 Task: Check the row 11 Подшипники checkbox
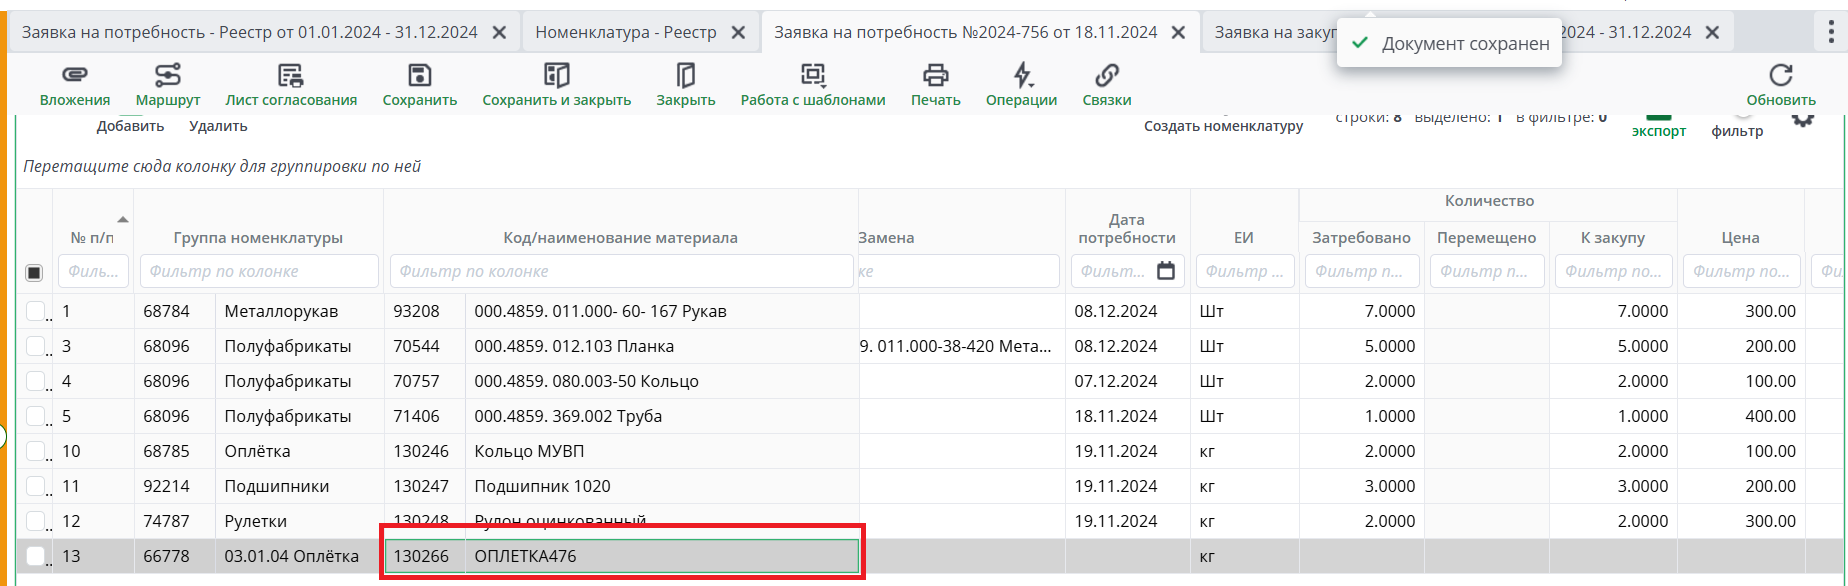(x=35, y=486)
